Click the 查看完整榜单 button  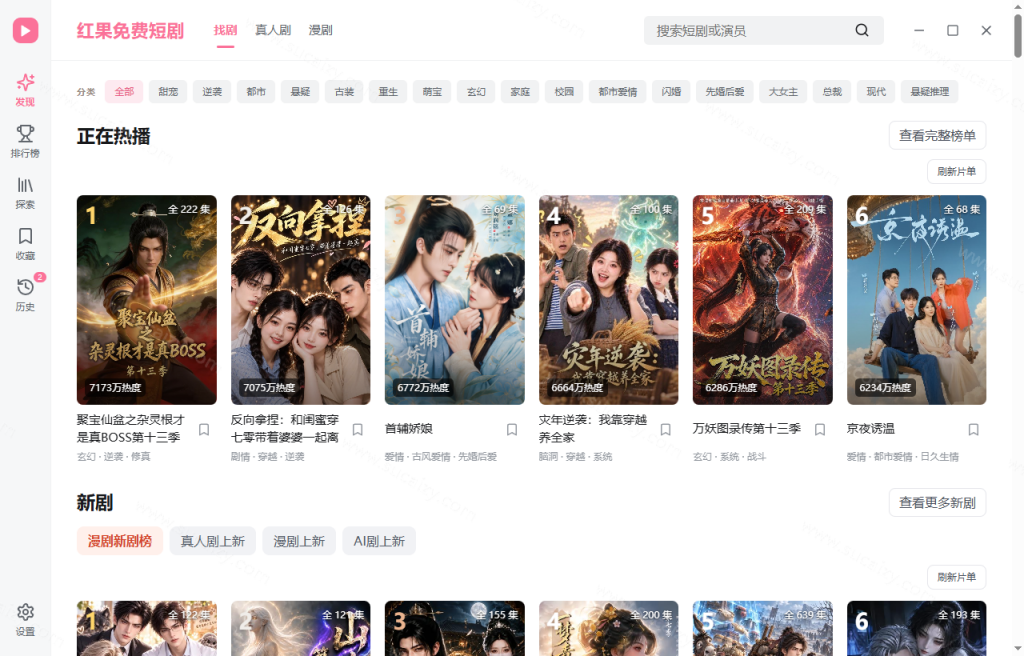pyautogui.click(x=937, y=135)
